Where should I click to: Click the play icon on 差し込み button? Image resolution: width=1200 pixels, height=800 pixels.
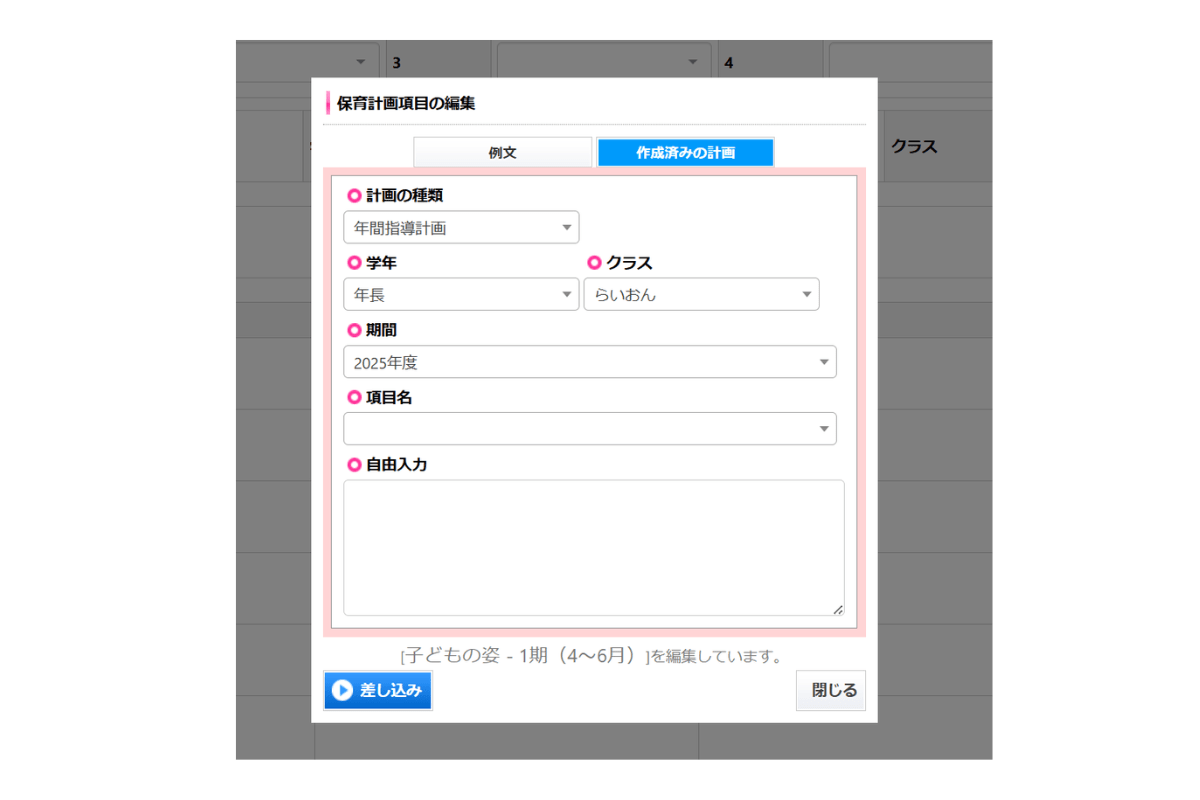pos(341,690)
